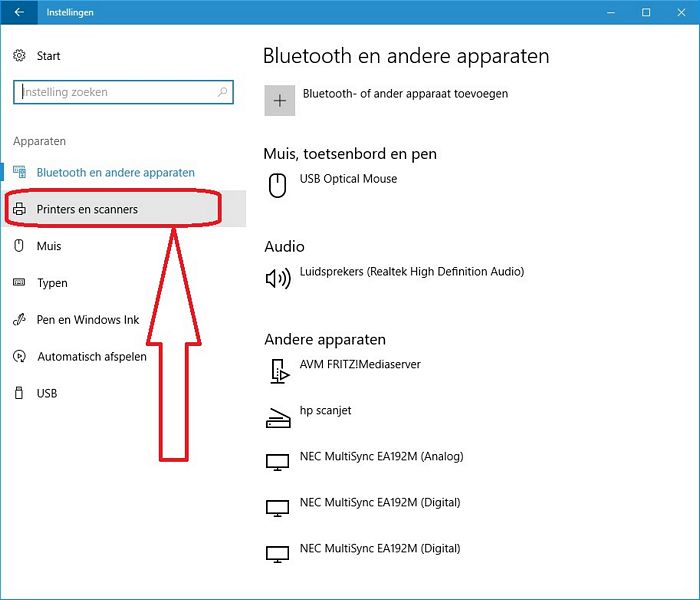Select 'Luidsprekers (Realtek High Definition Audio)' device
Screen dimensions: 700x600
pos(412,271)
